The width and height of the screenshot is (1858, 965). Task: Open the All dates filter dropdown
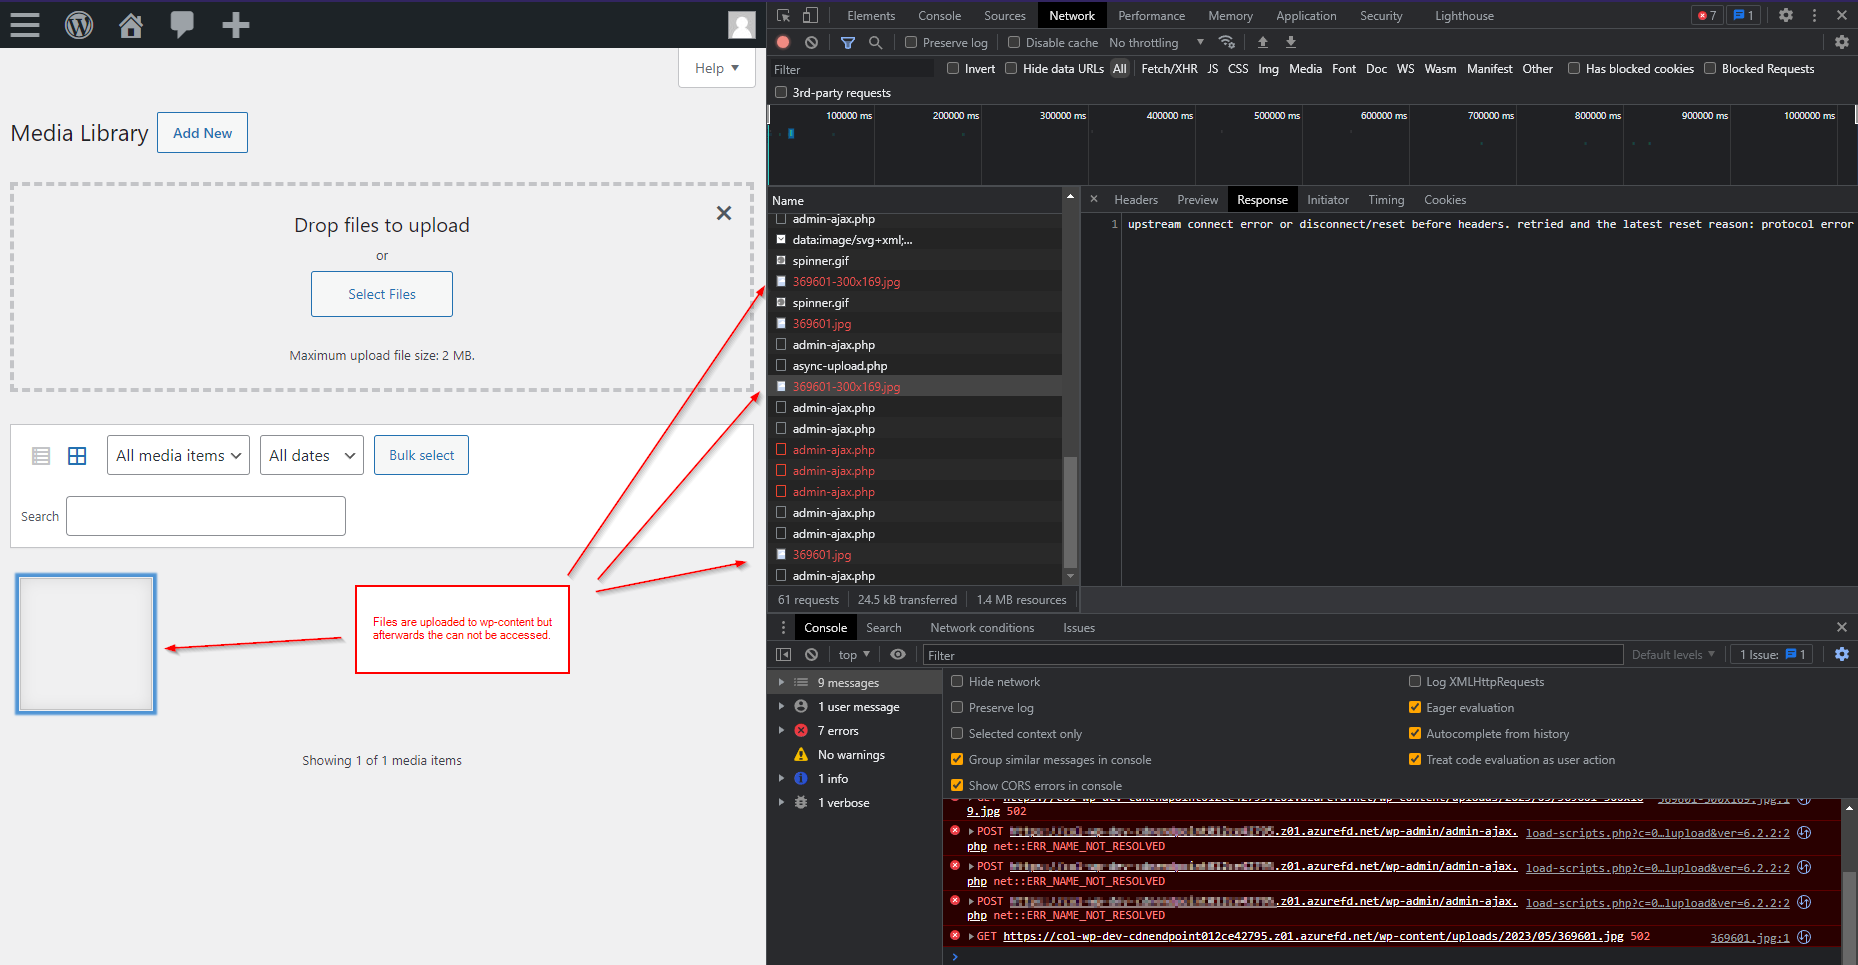click(x=311, y=455)
